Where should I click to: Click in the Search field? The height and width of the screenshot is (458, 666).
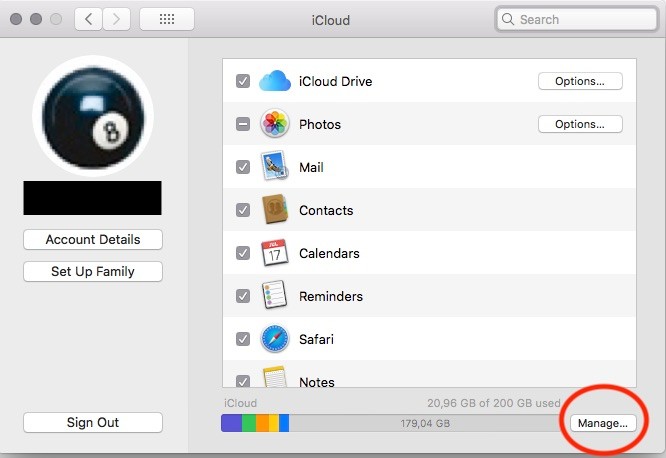click(577, 19)
